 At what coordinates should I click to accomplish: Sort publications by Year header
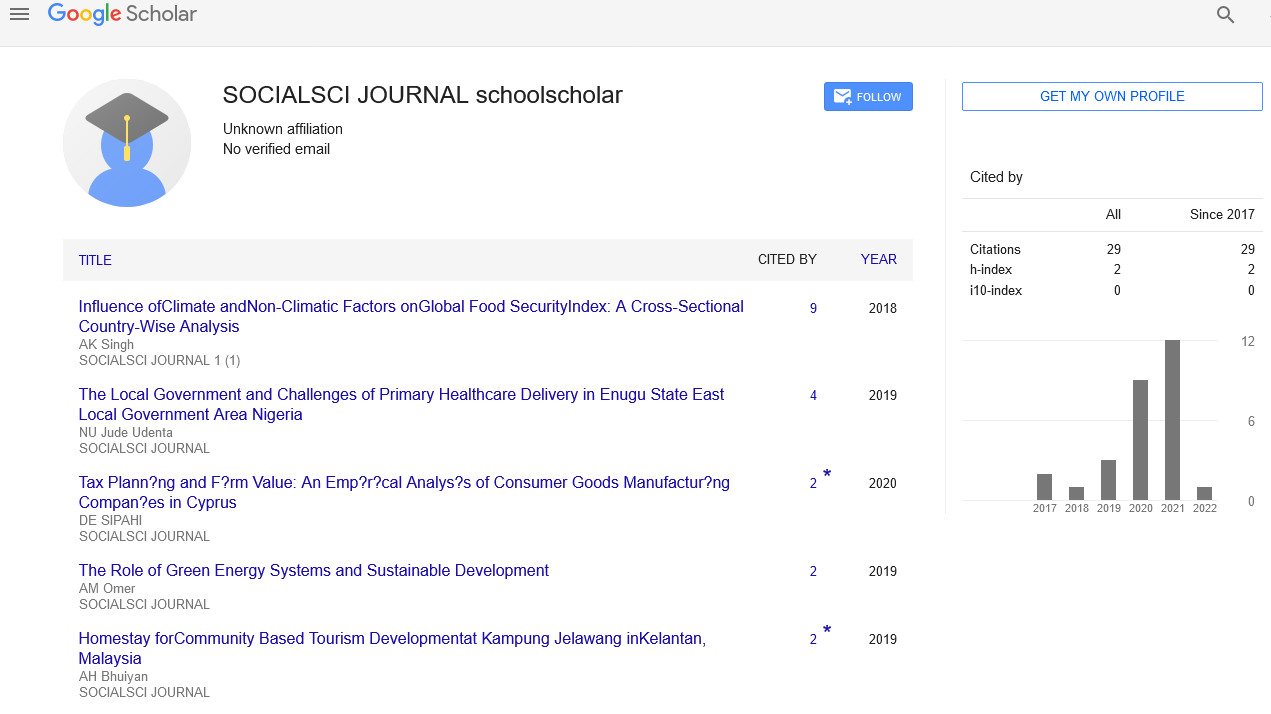[878, 259]
